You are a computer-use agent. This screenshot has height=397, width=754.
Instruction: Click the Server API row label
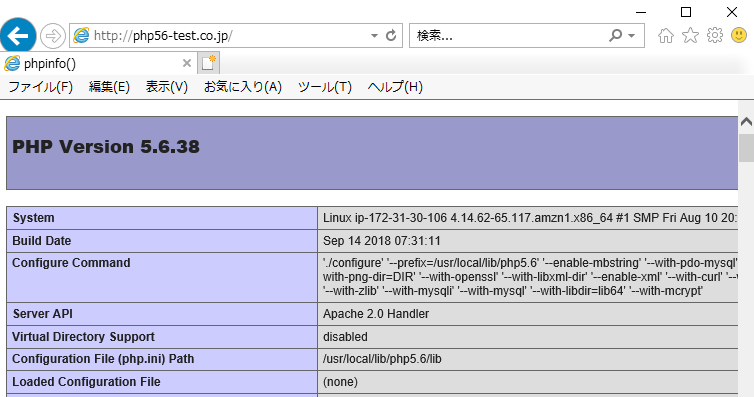pyautogui.click(x=43, y=314)
